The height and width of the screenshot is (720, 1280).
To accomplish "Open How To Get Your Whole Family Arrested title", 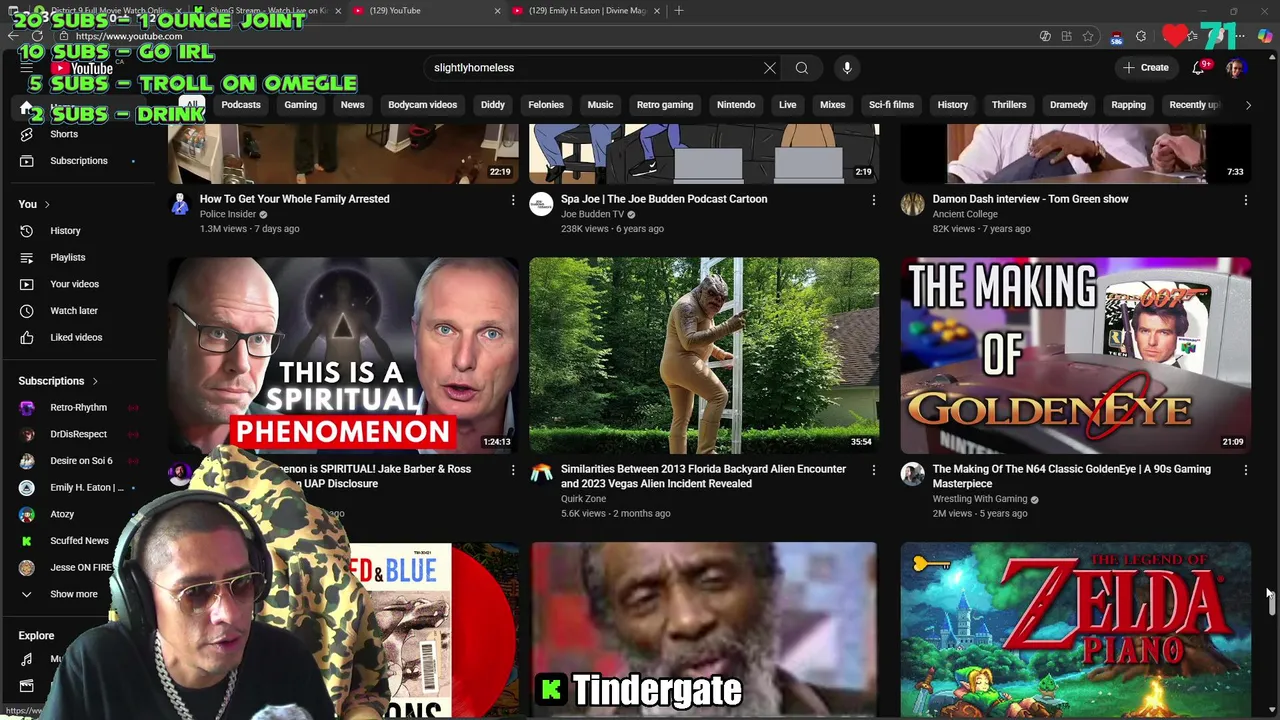I will point(294,199).
